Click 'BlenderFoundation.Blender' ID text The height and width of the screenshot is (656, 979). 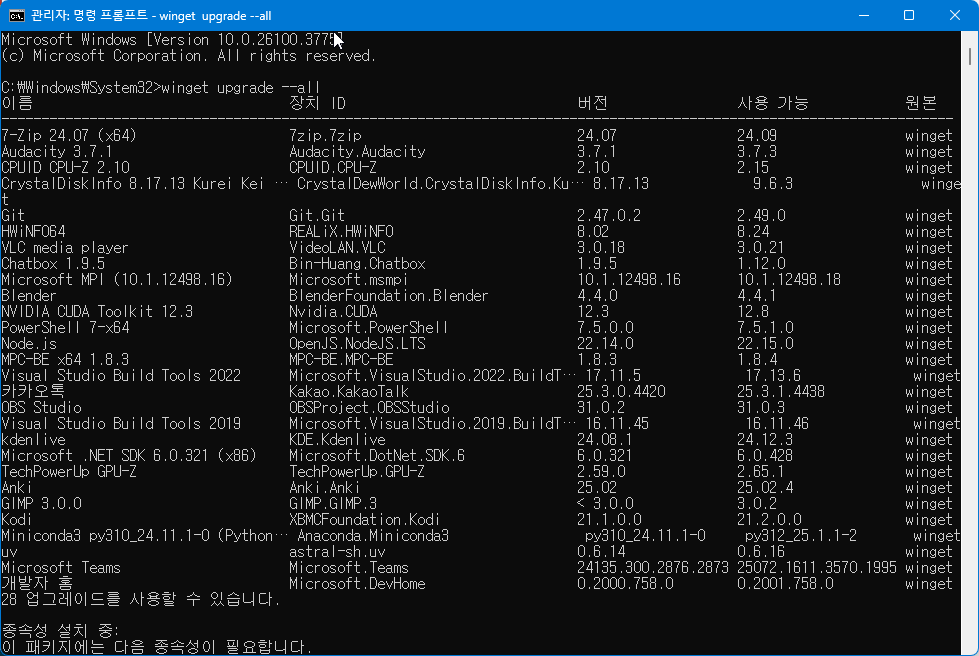388,296
